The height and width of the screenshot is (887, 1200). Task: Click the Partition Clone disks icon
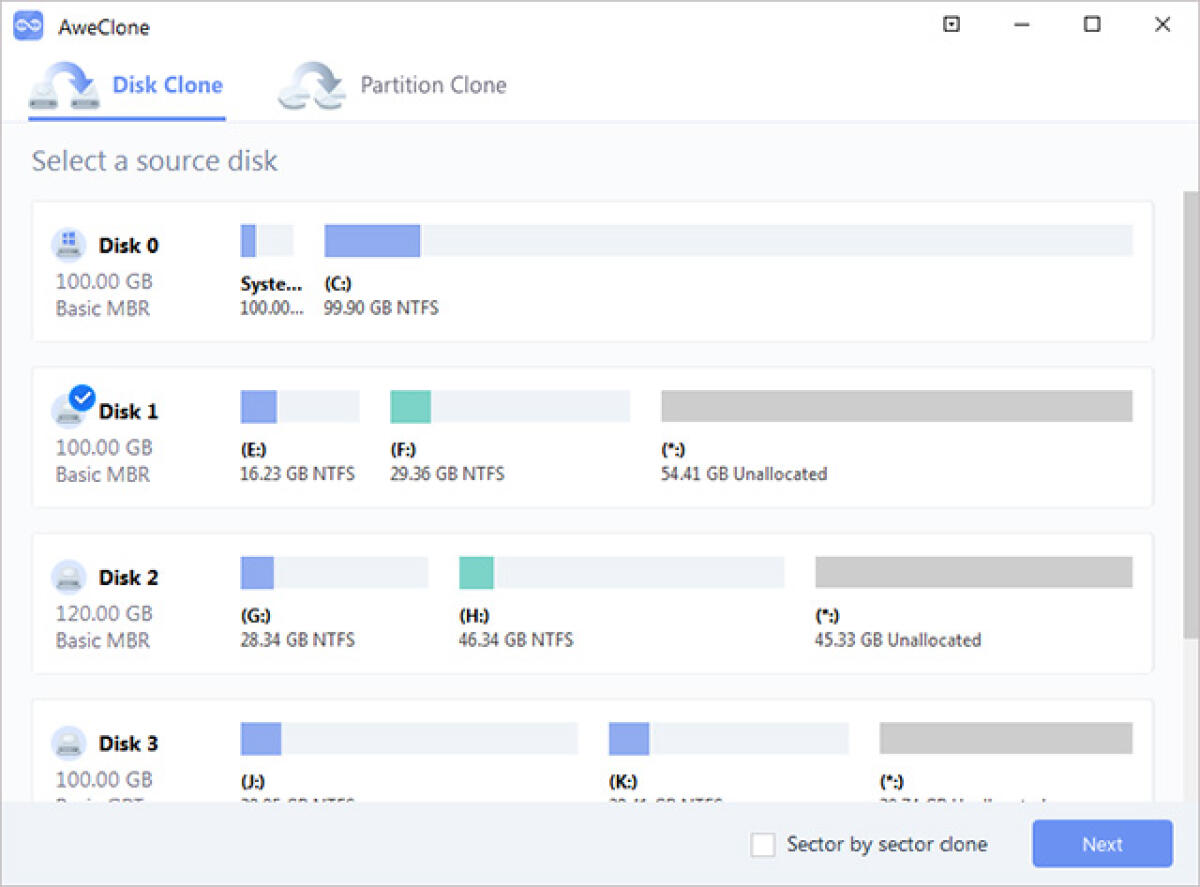point(308,88)
